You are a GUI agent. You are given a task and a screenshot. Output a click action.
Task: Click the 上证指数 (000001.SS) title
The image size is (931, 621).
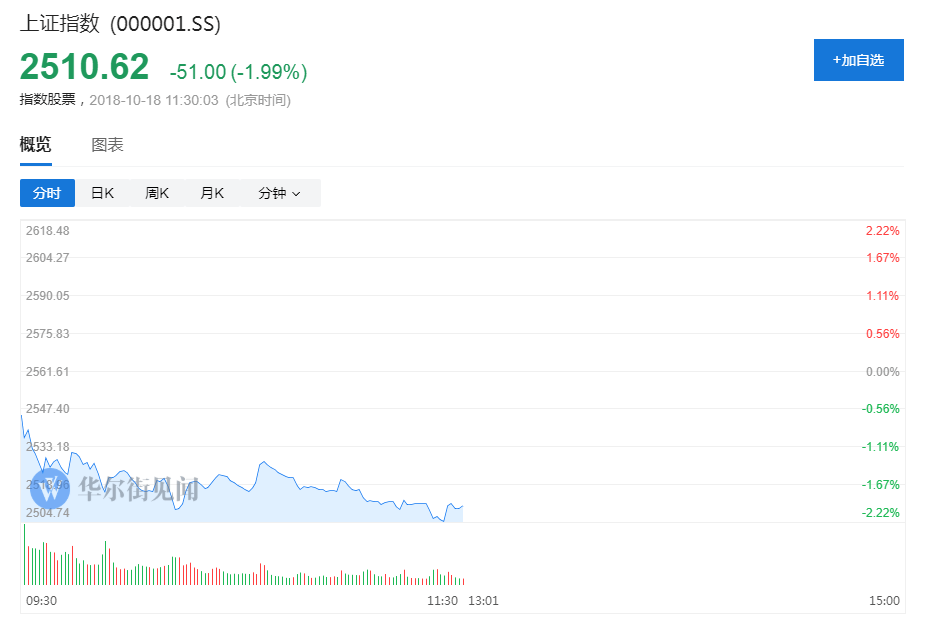pos(120,24)
